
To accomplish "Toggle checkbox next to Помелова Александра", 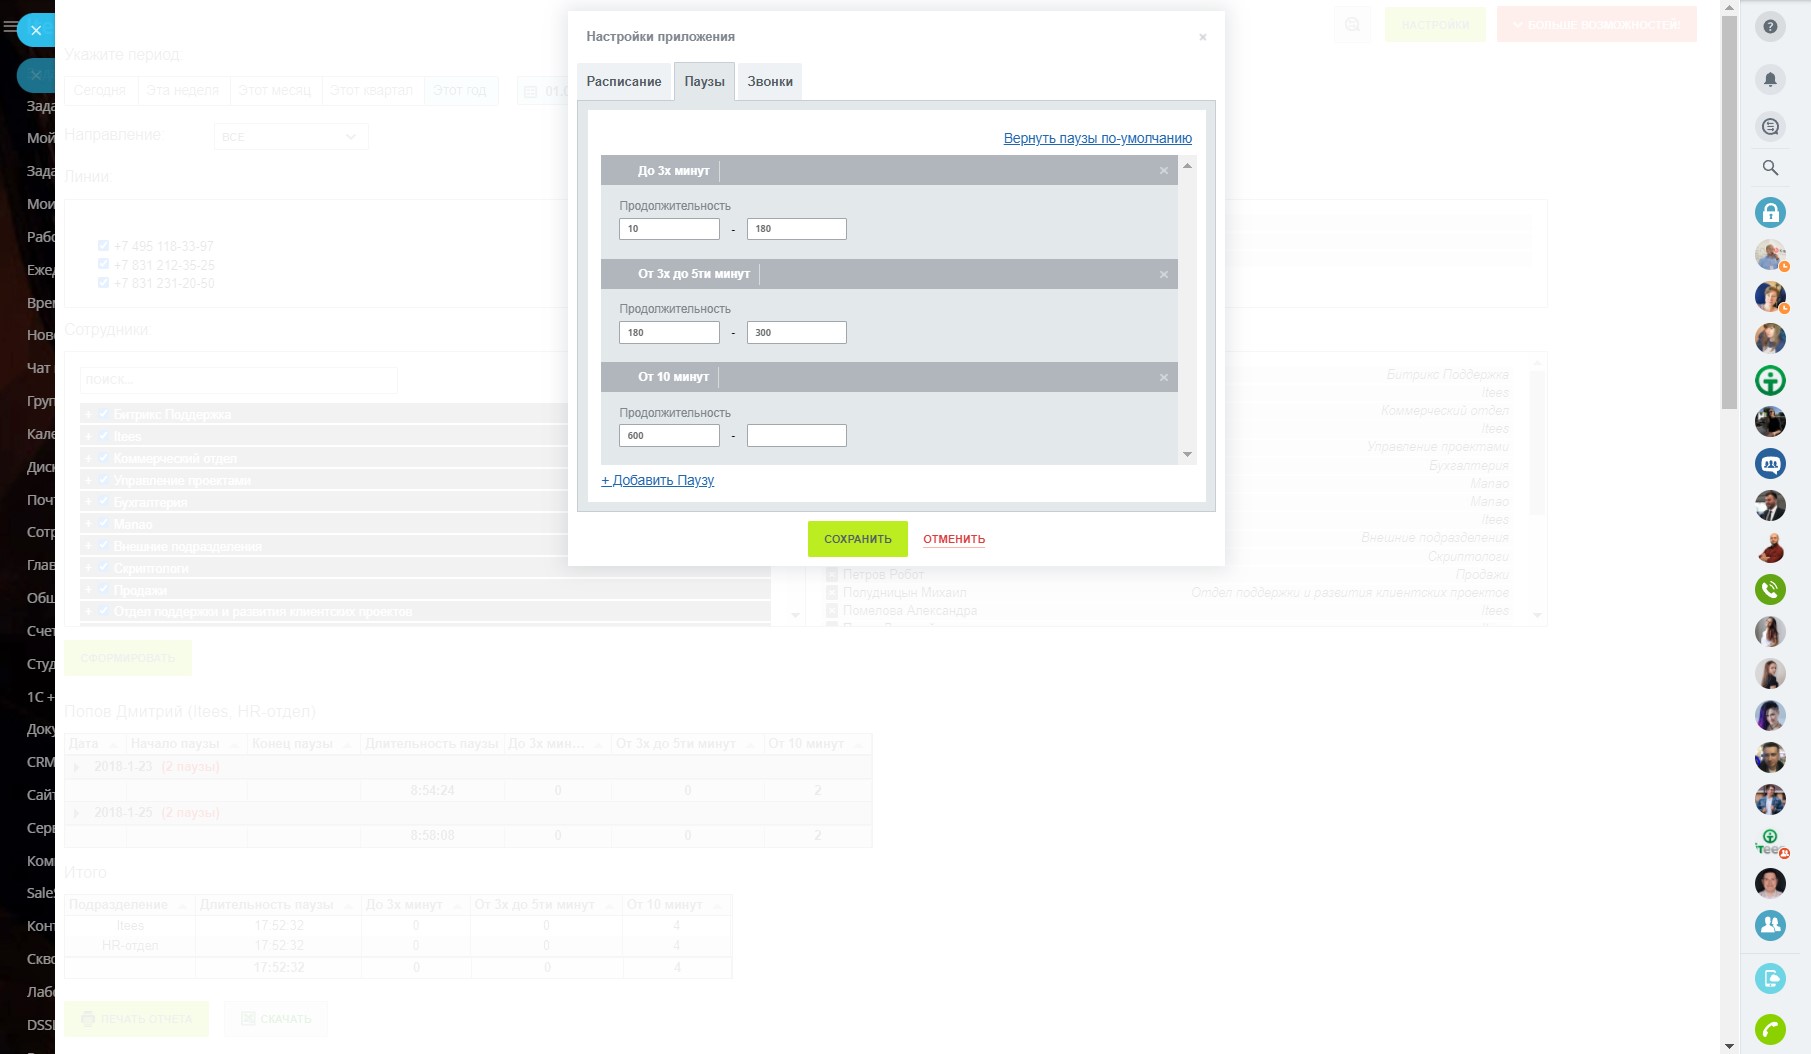I will 832,611.
